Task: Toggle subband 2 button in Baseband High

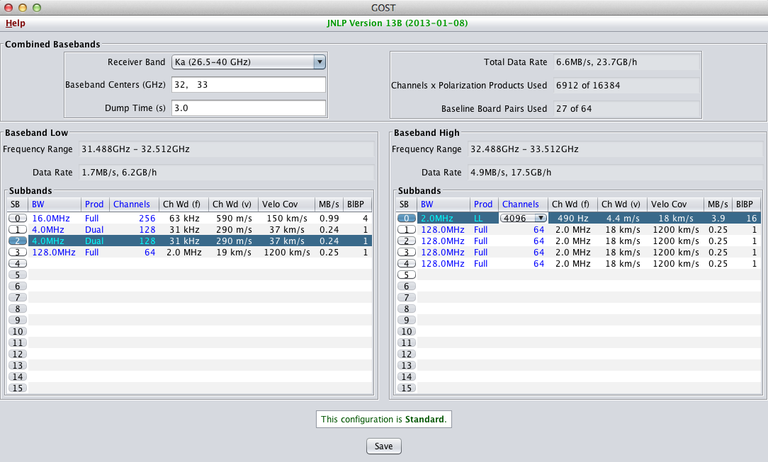Action: tap(406, 241)
